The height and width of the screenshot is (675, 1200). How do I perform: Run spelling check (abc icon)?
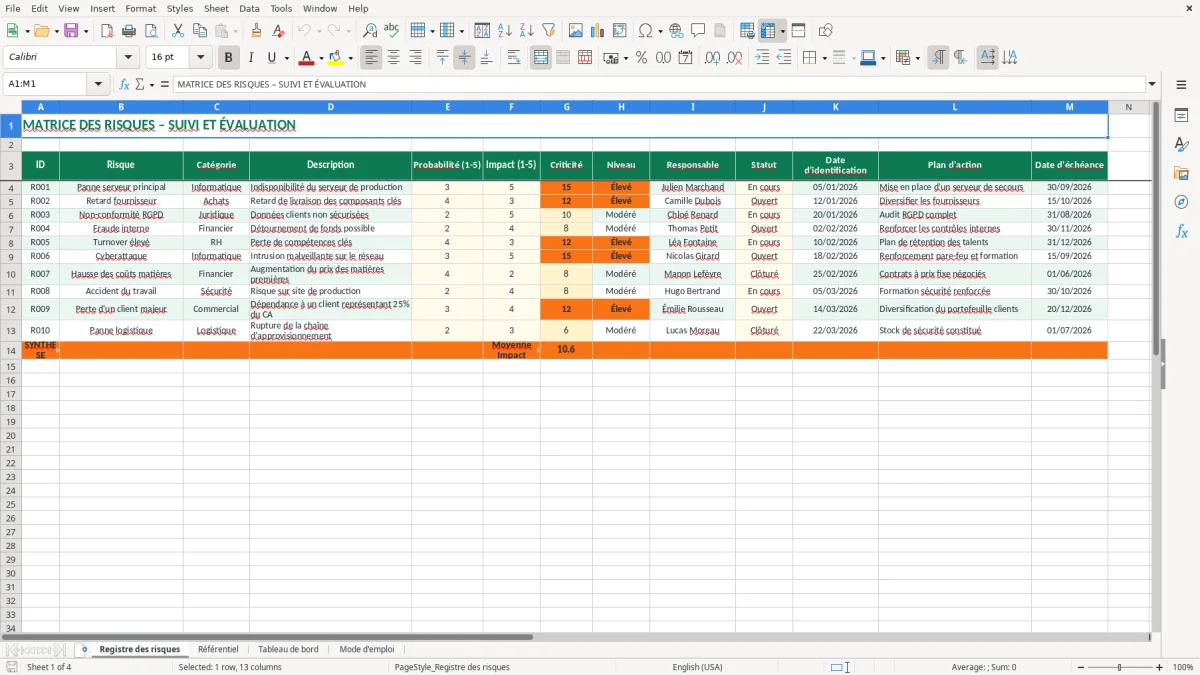[x=392, y=31]
